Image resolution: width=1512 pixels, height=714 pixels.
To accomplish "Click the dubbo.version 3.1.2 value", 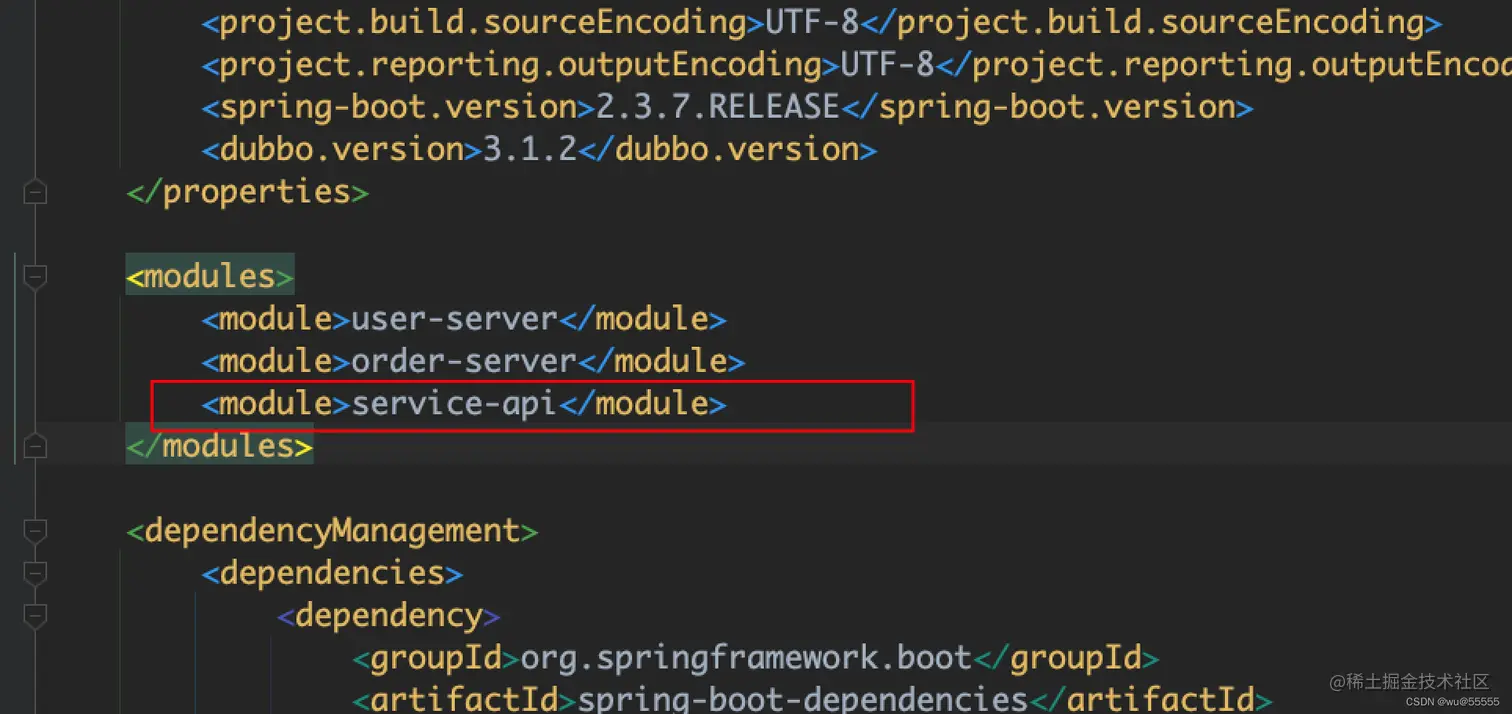I will [530, 150].
